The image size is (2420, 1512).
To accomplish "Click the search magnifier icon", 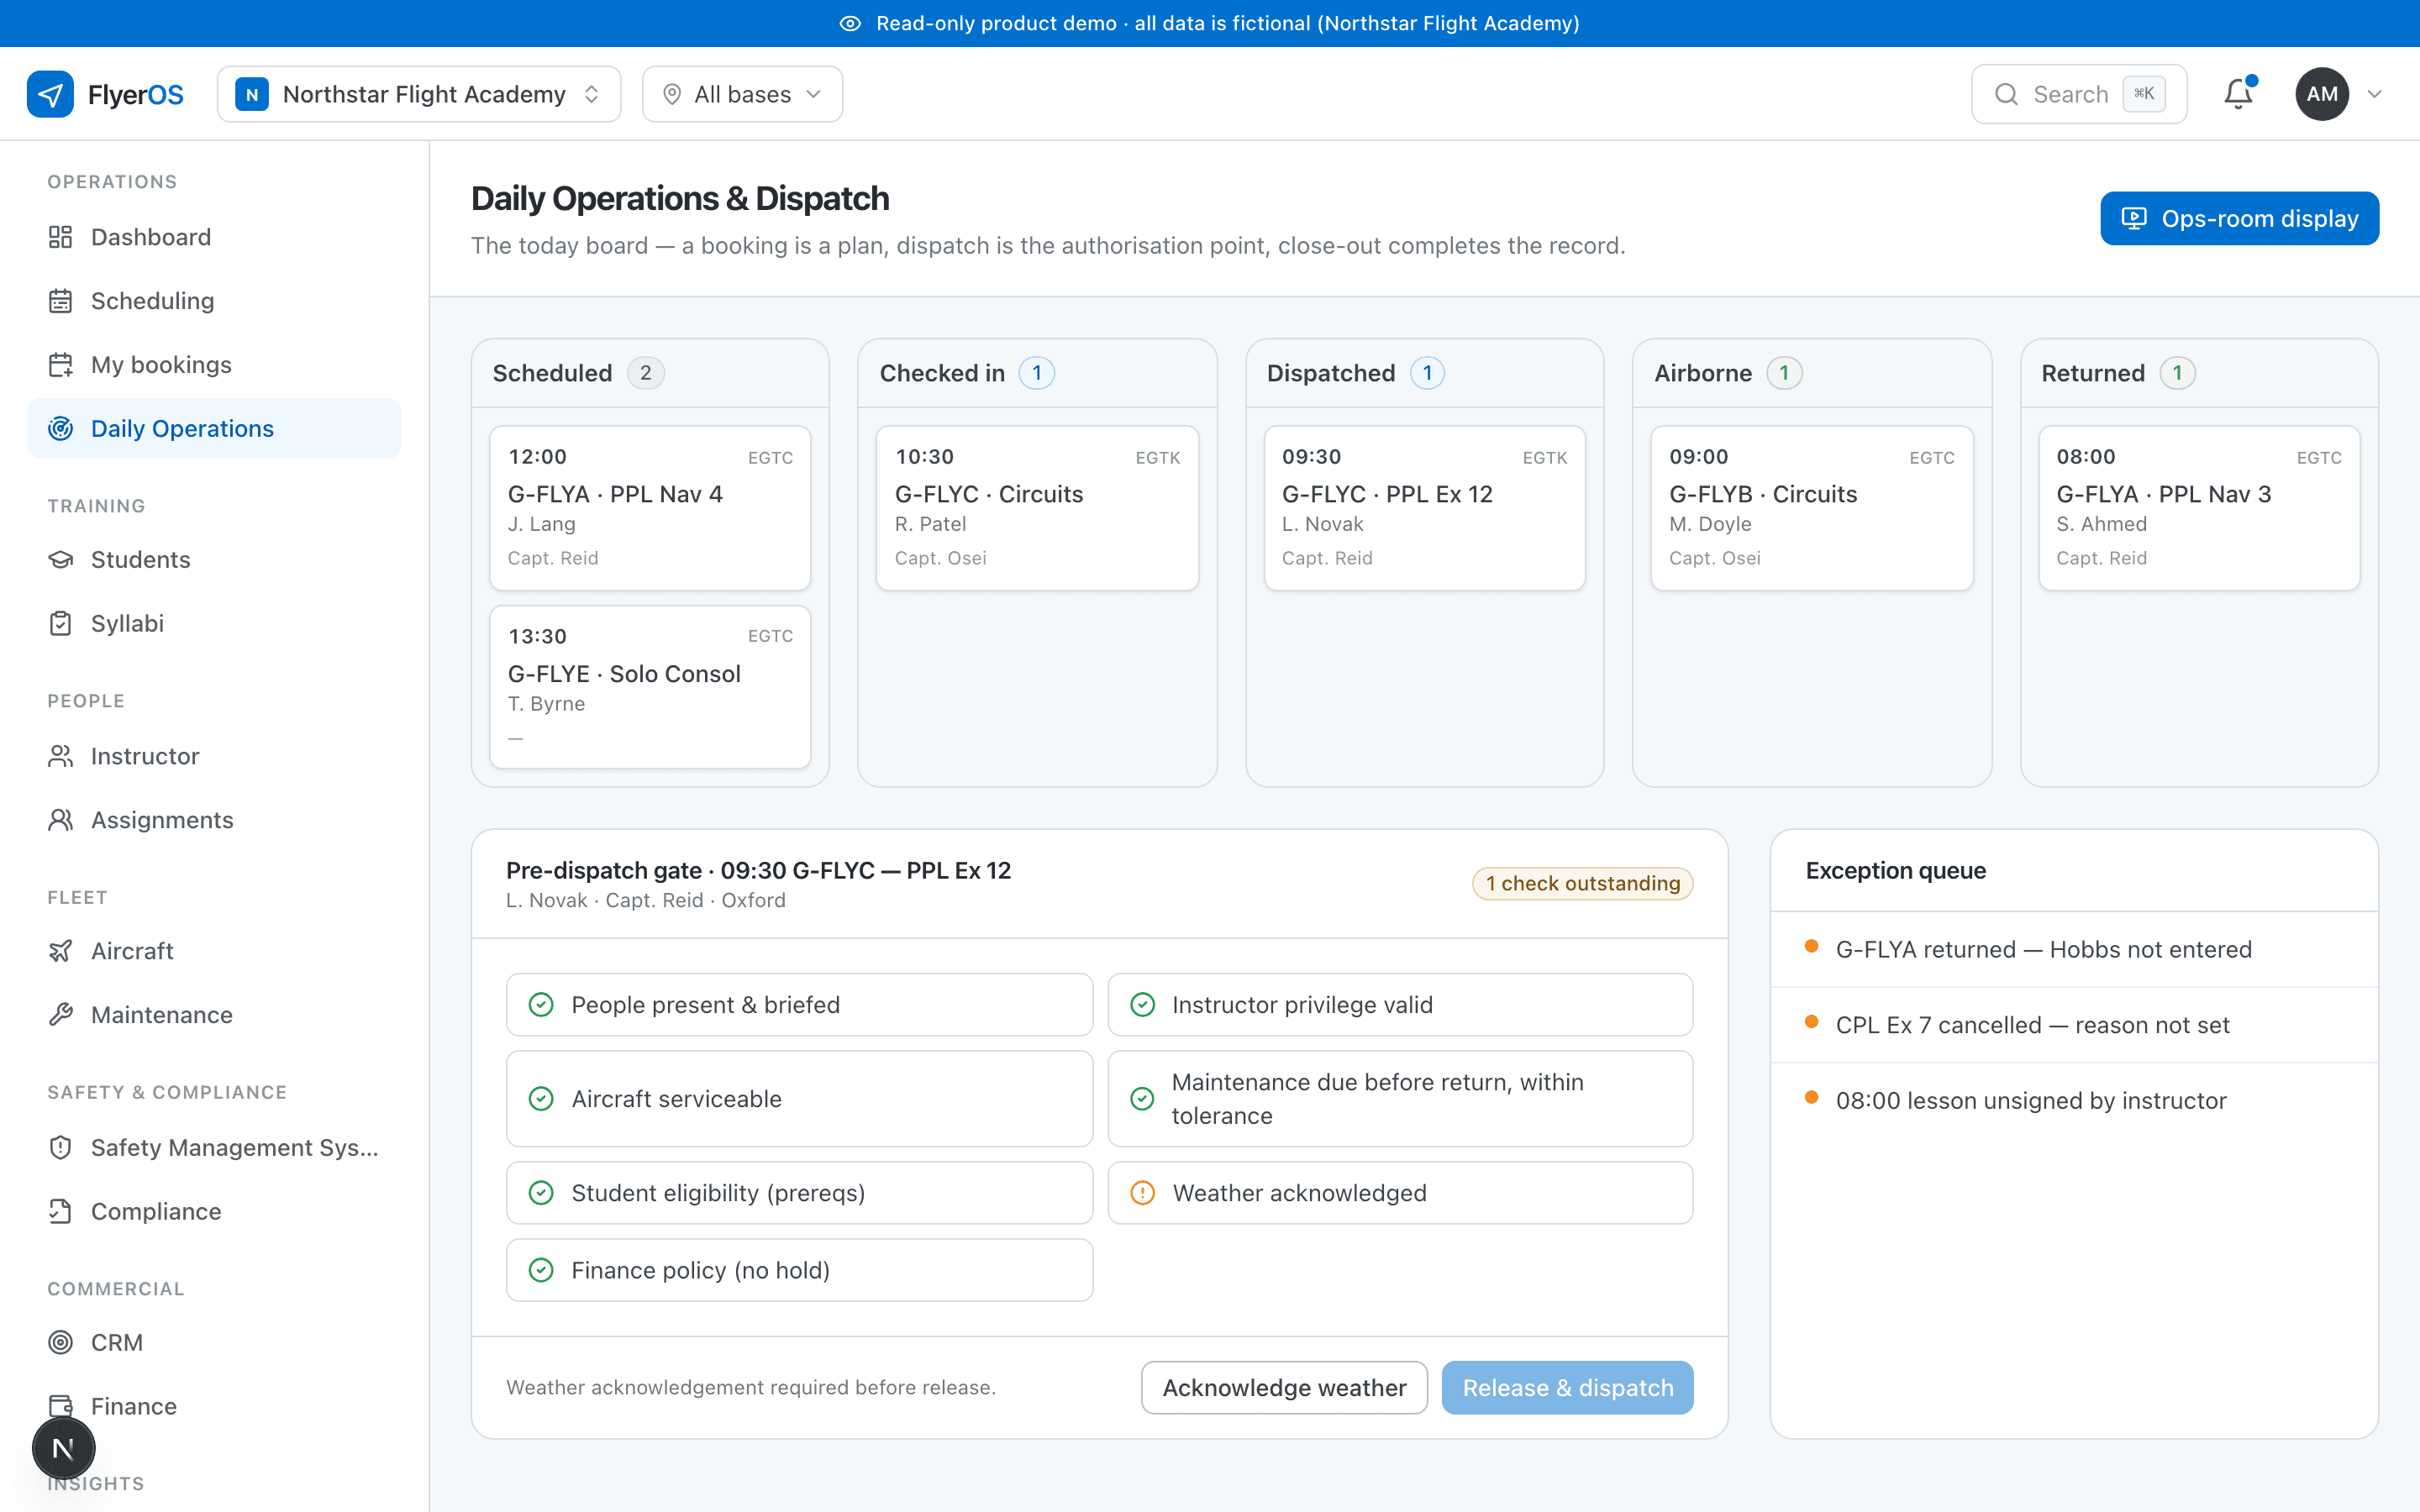I will 2006,94.
